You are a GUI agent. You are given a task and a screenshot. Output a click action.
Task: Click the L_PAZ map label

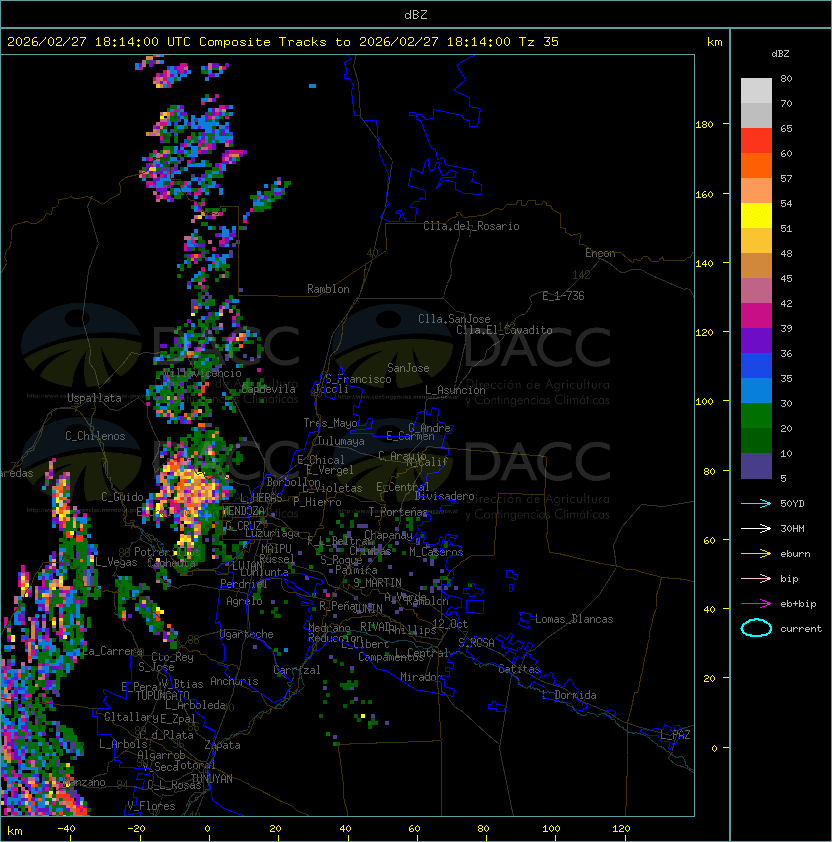675,735
